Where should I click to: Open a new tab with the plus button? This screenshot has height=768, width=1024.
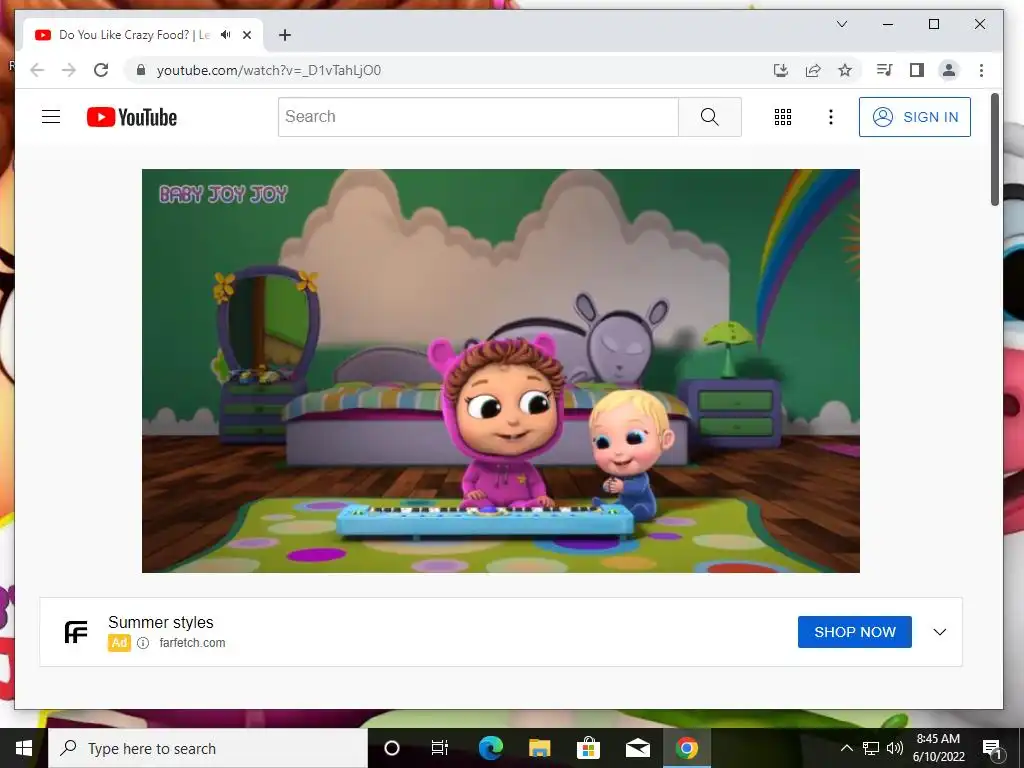click(285, 35)
